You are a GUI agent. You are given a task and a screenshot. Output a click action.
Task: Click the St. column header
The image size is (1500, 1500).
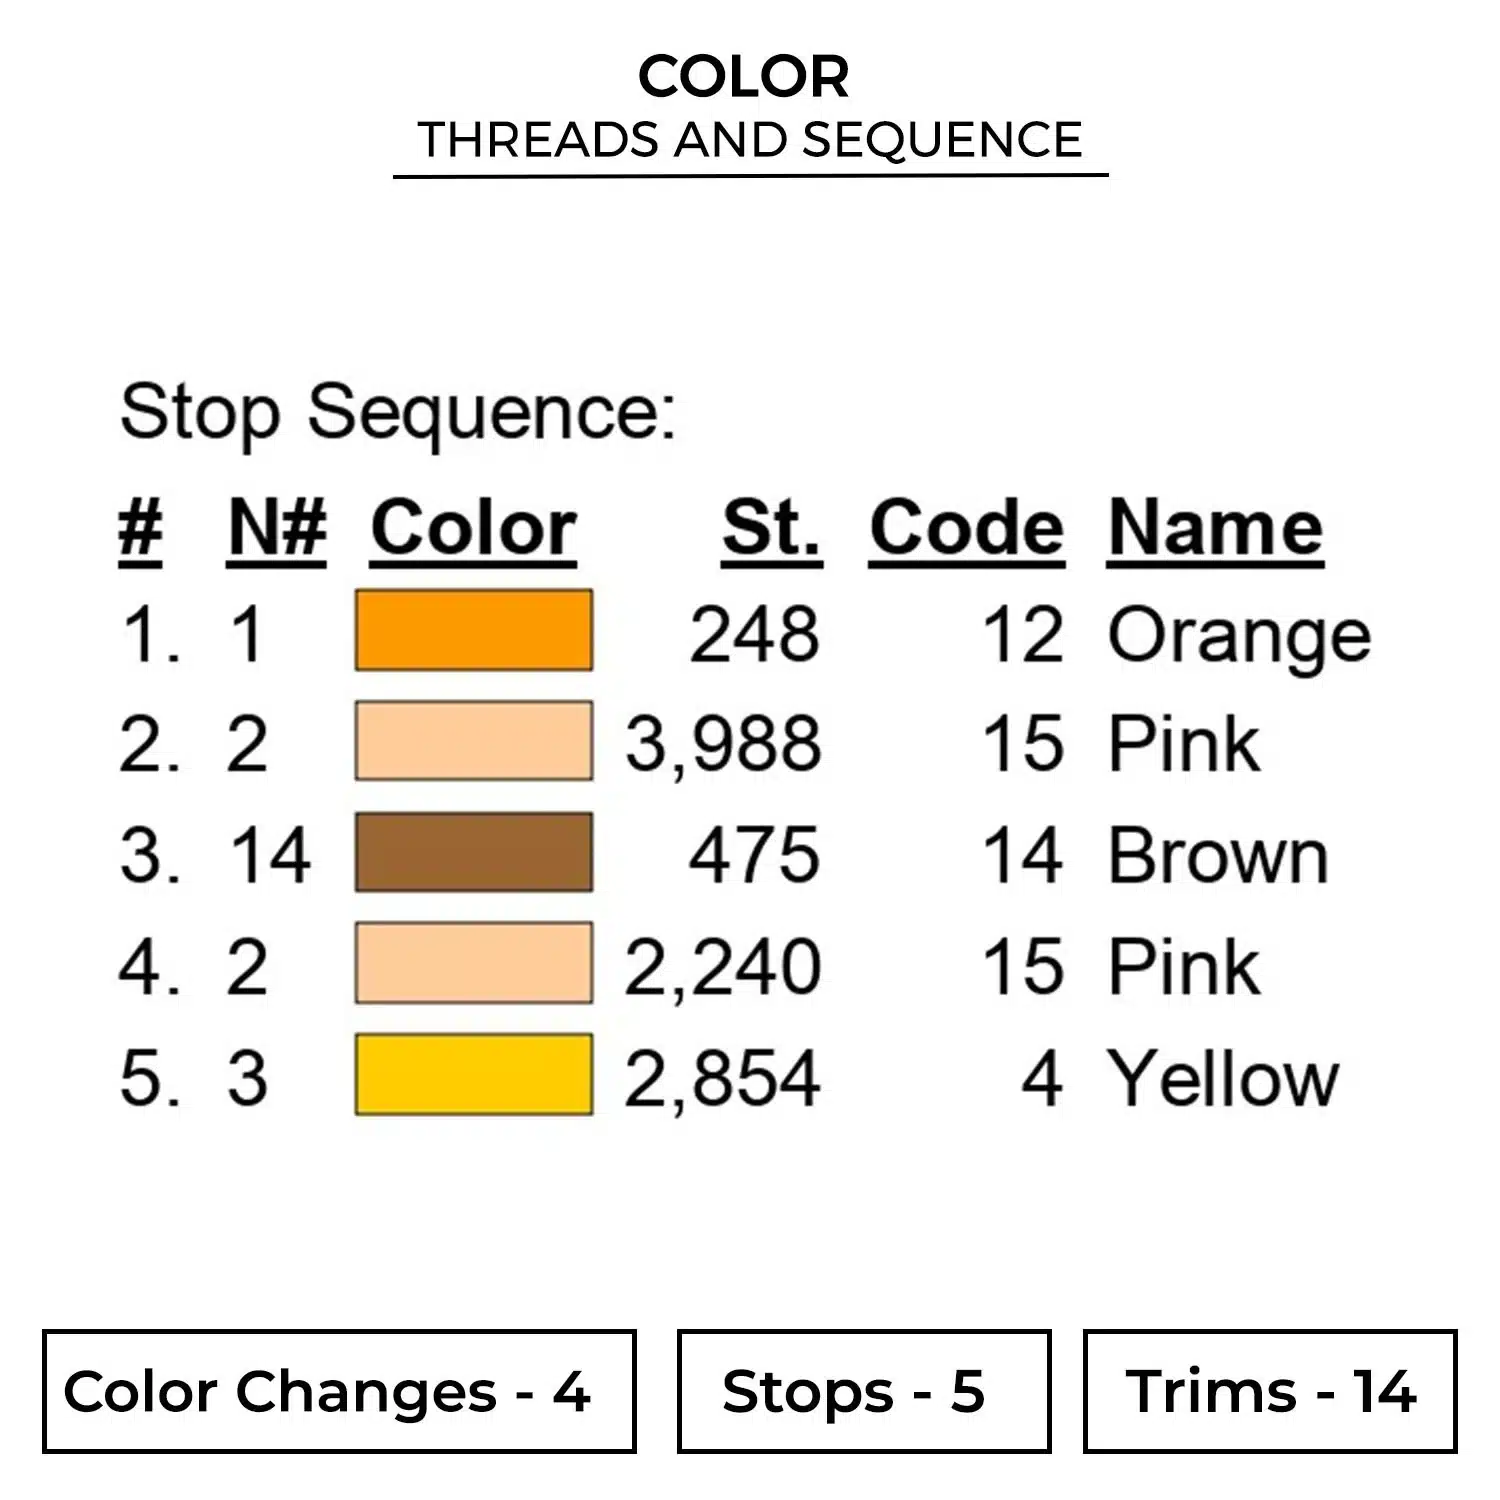pyautogui.click(x=771, y=528)
